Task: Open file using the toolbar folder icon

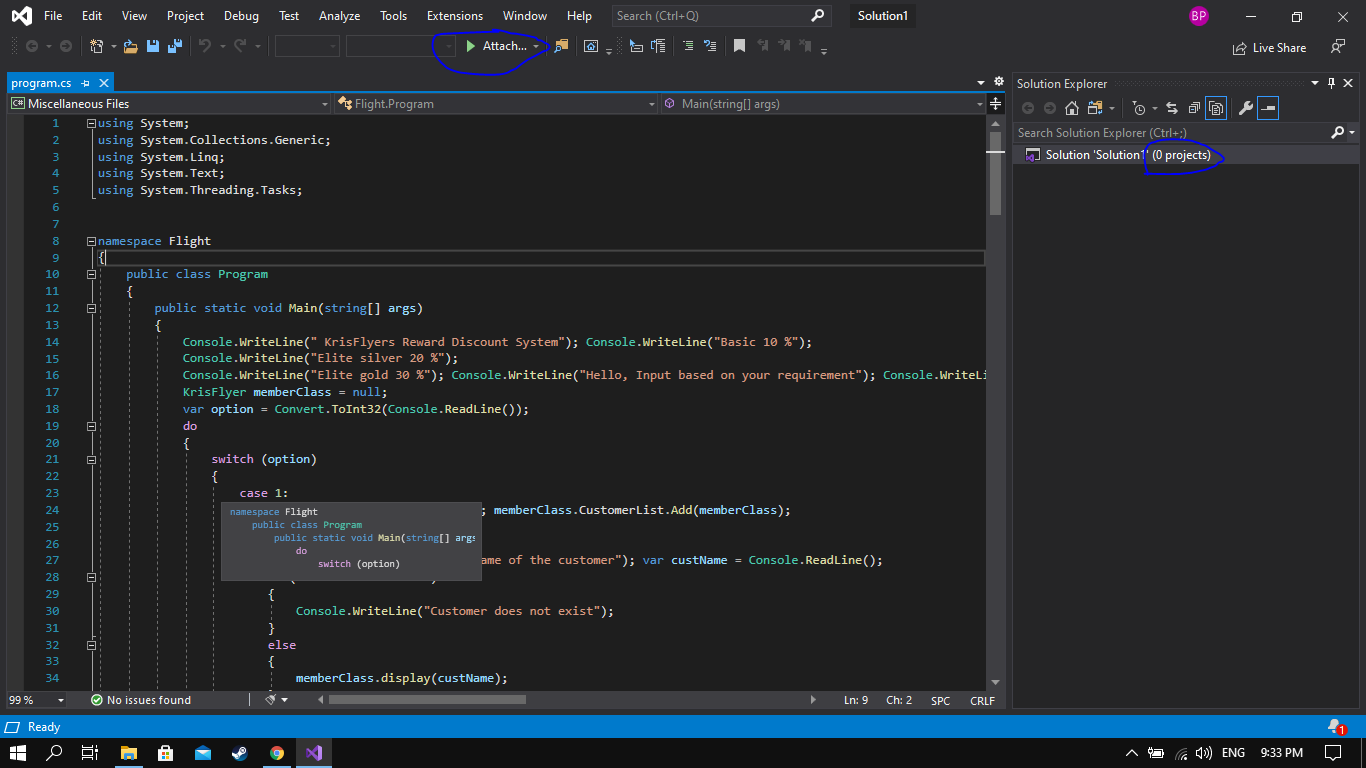Action: [x=130, y=46]
